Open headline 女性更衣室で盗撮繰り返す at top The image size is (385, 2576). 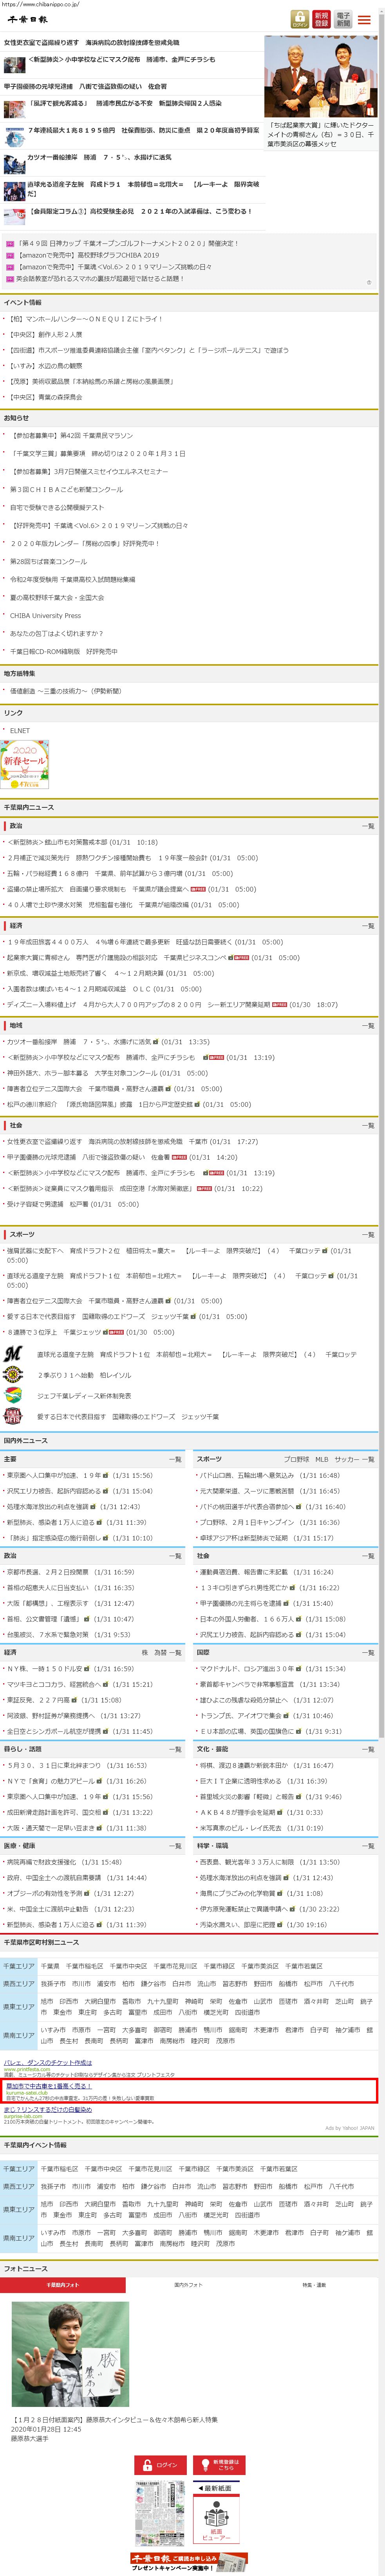point(92,43)
